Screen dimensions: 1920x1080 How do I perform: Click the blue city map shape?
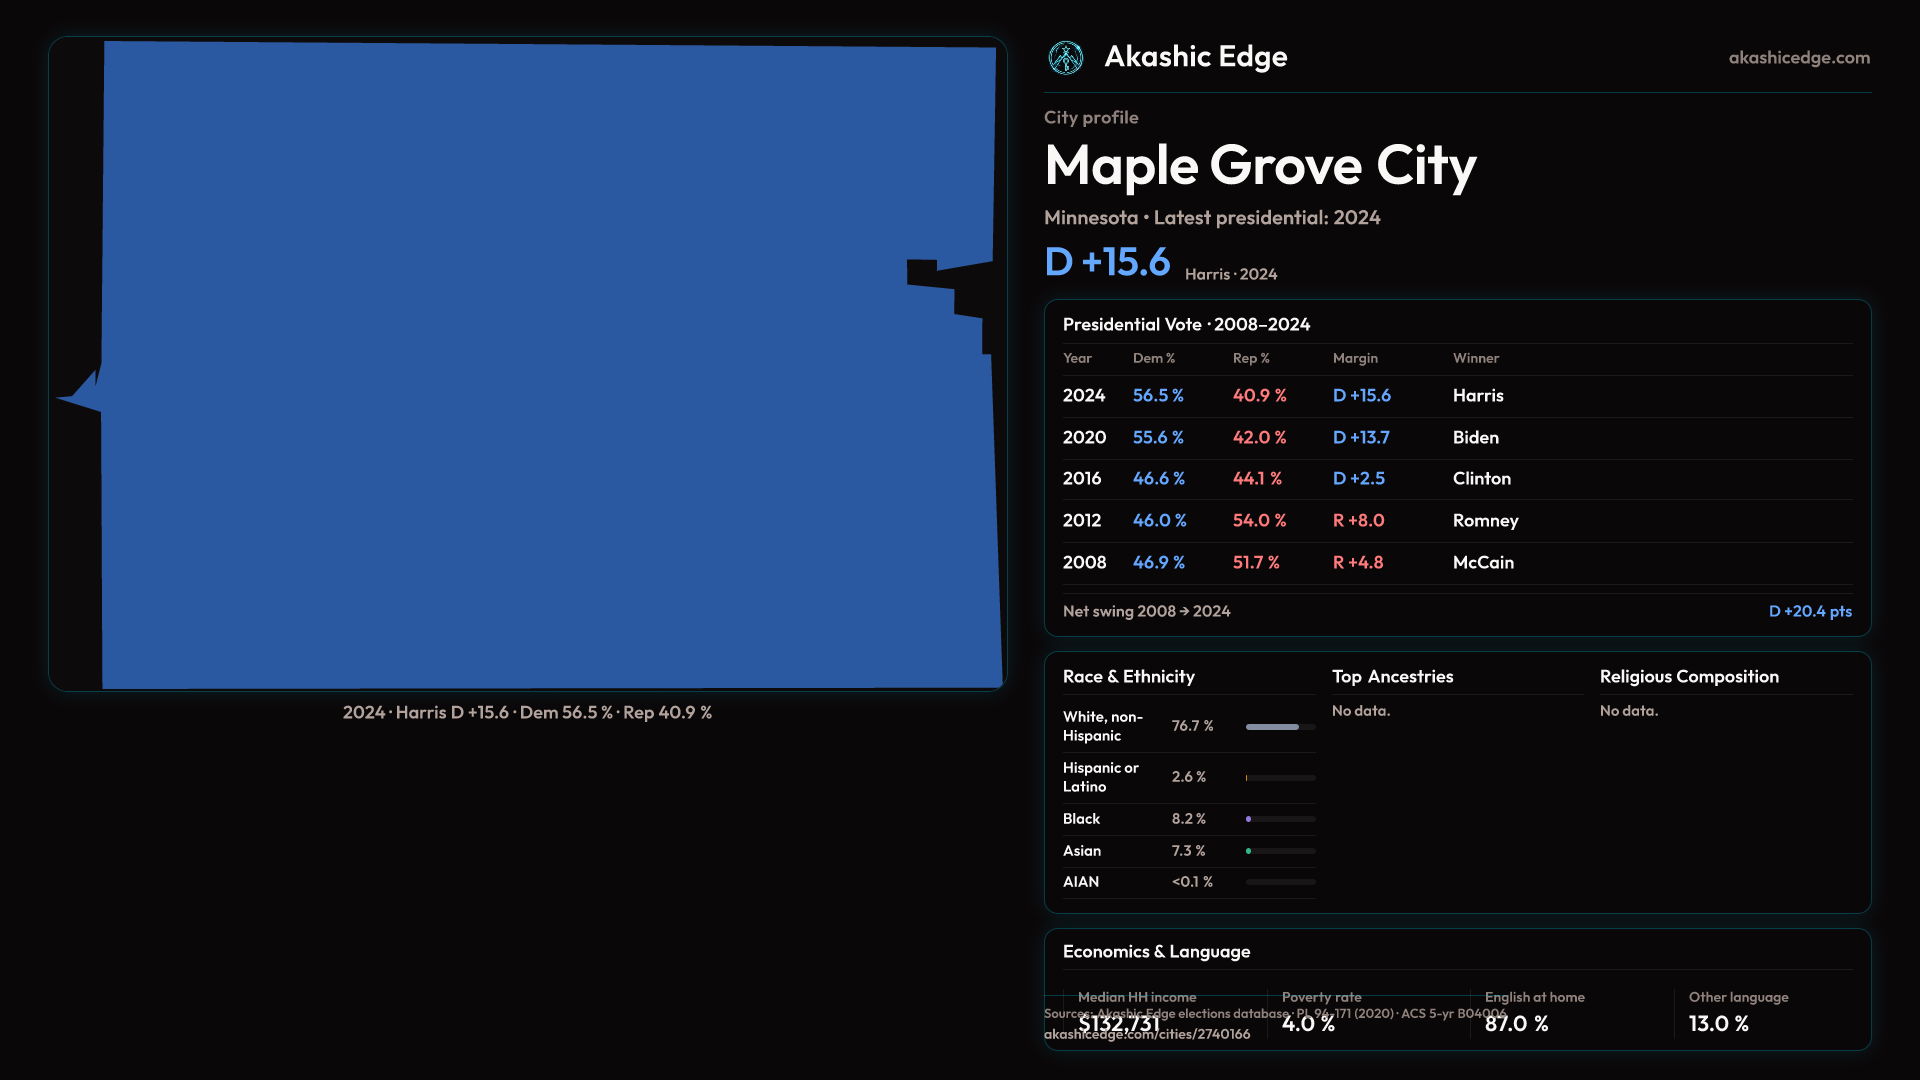tap(550, 365)
